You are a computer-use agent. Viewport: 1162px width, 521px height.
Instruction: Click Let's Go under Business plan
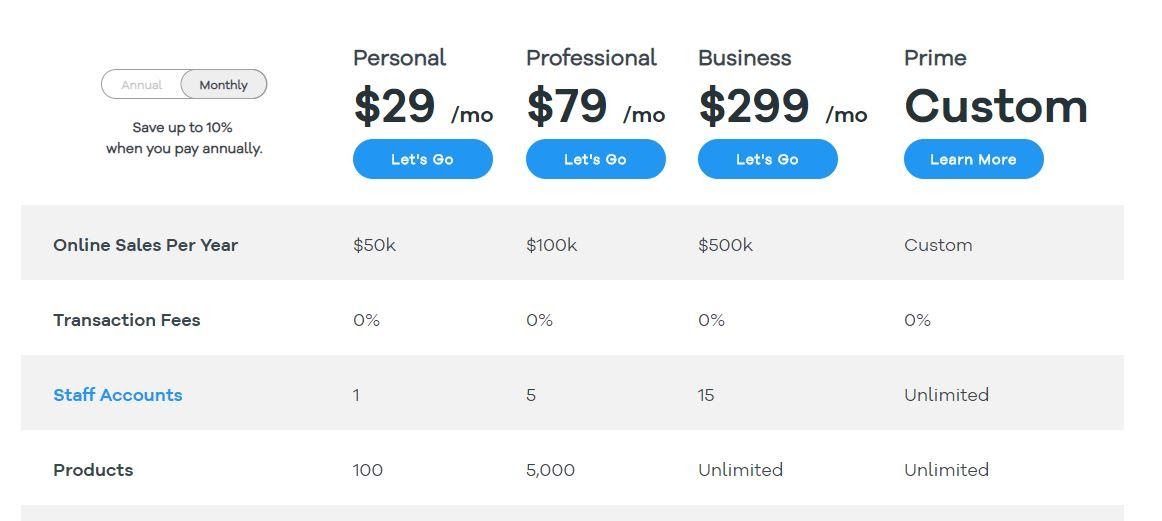point(768,159)
